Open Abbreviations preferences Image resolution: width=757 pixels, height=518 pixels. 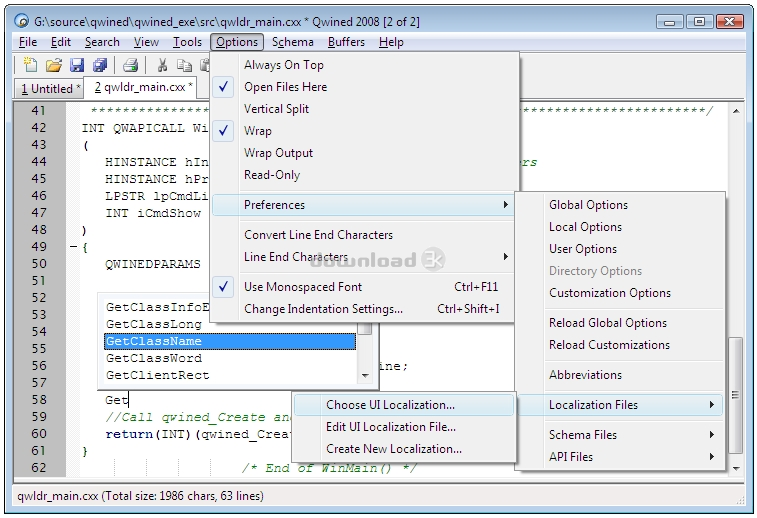(620, 375)
